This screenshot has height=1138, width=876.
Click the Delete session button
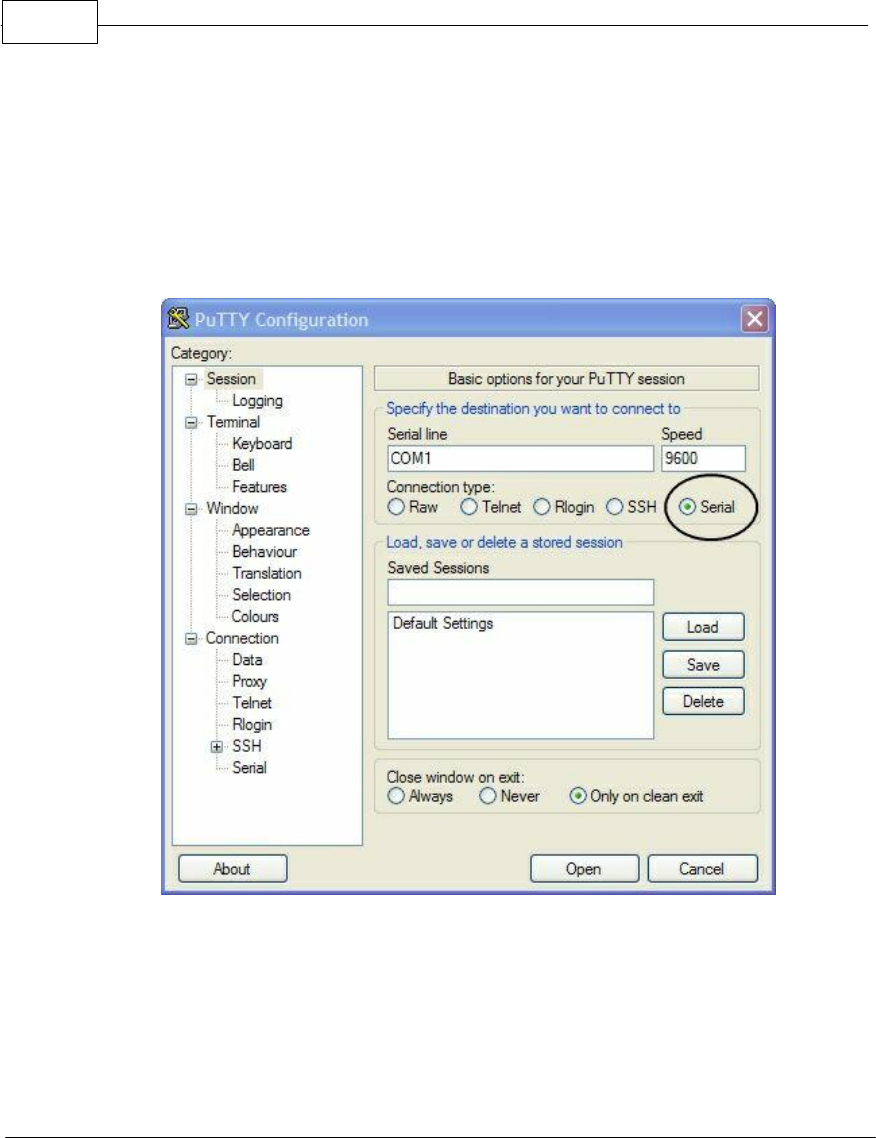point(703,702)
